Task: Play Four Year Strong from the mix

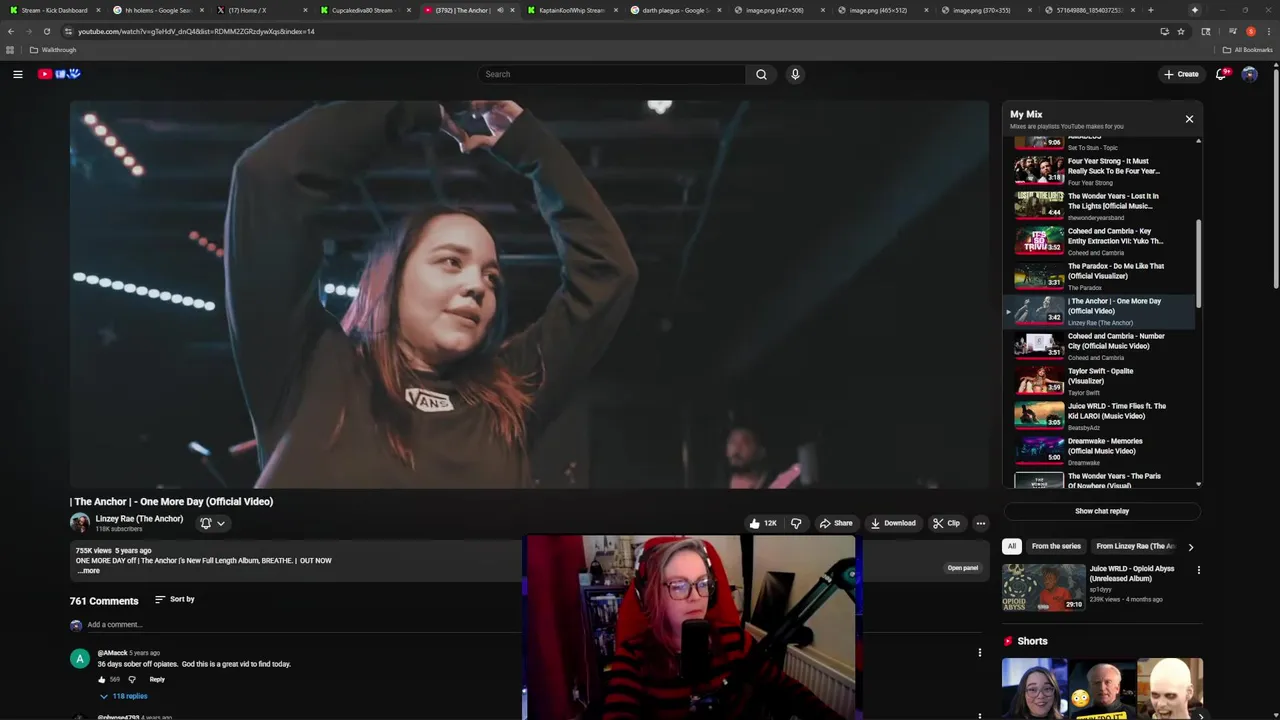Action: click(x=1098, y=171)
